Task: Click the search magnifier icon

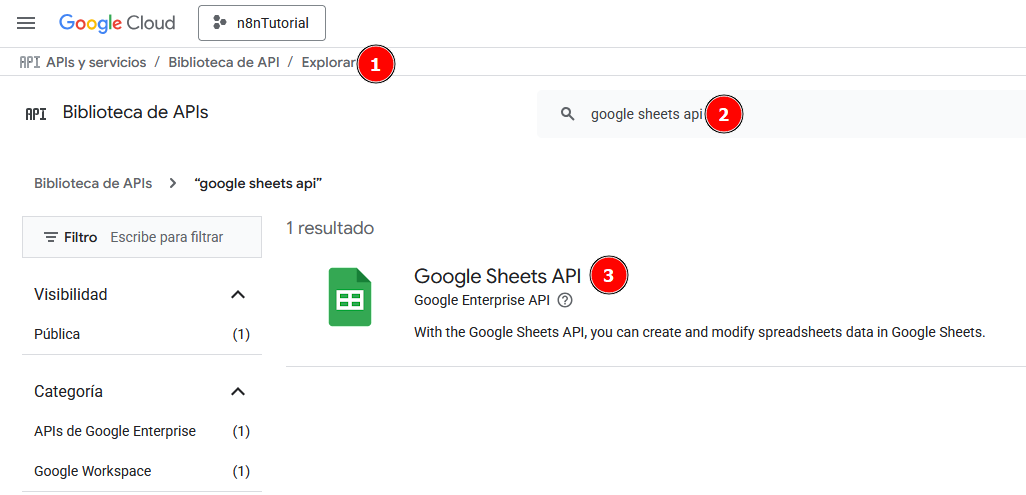Action: 568,115
